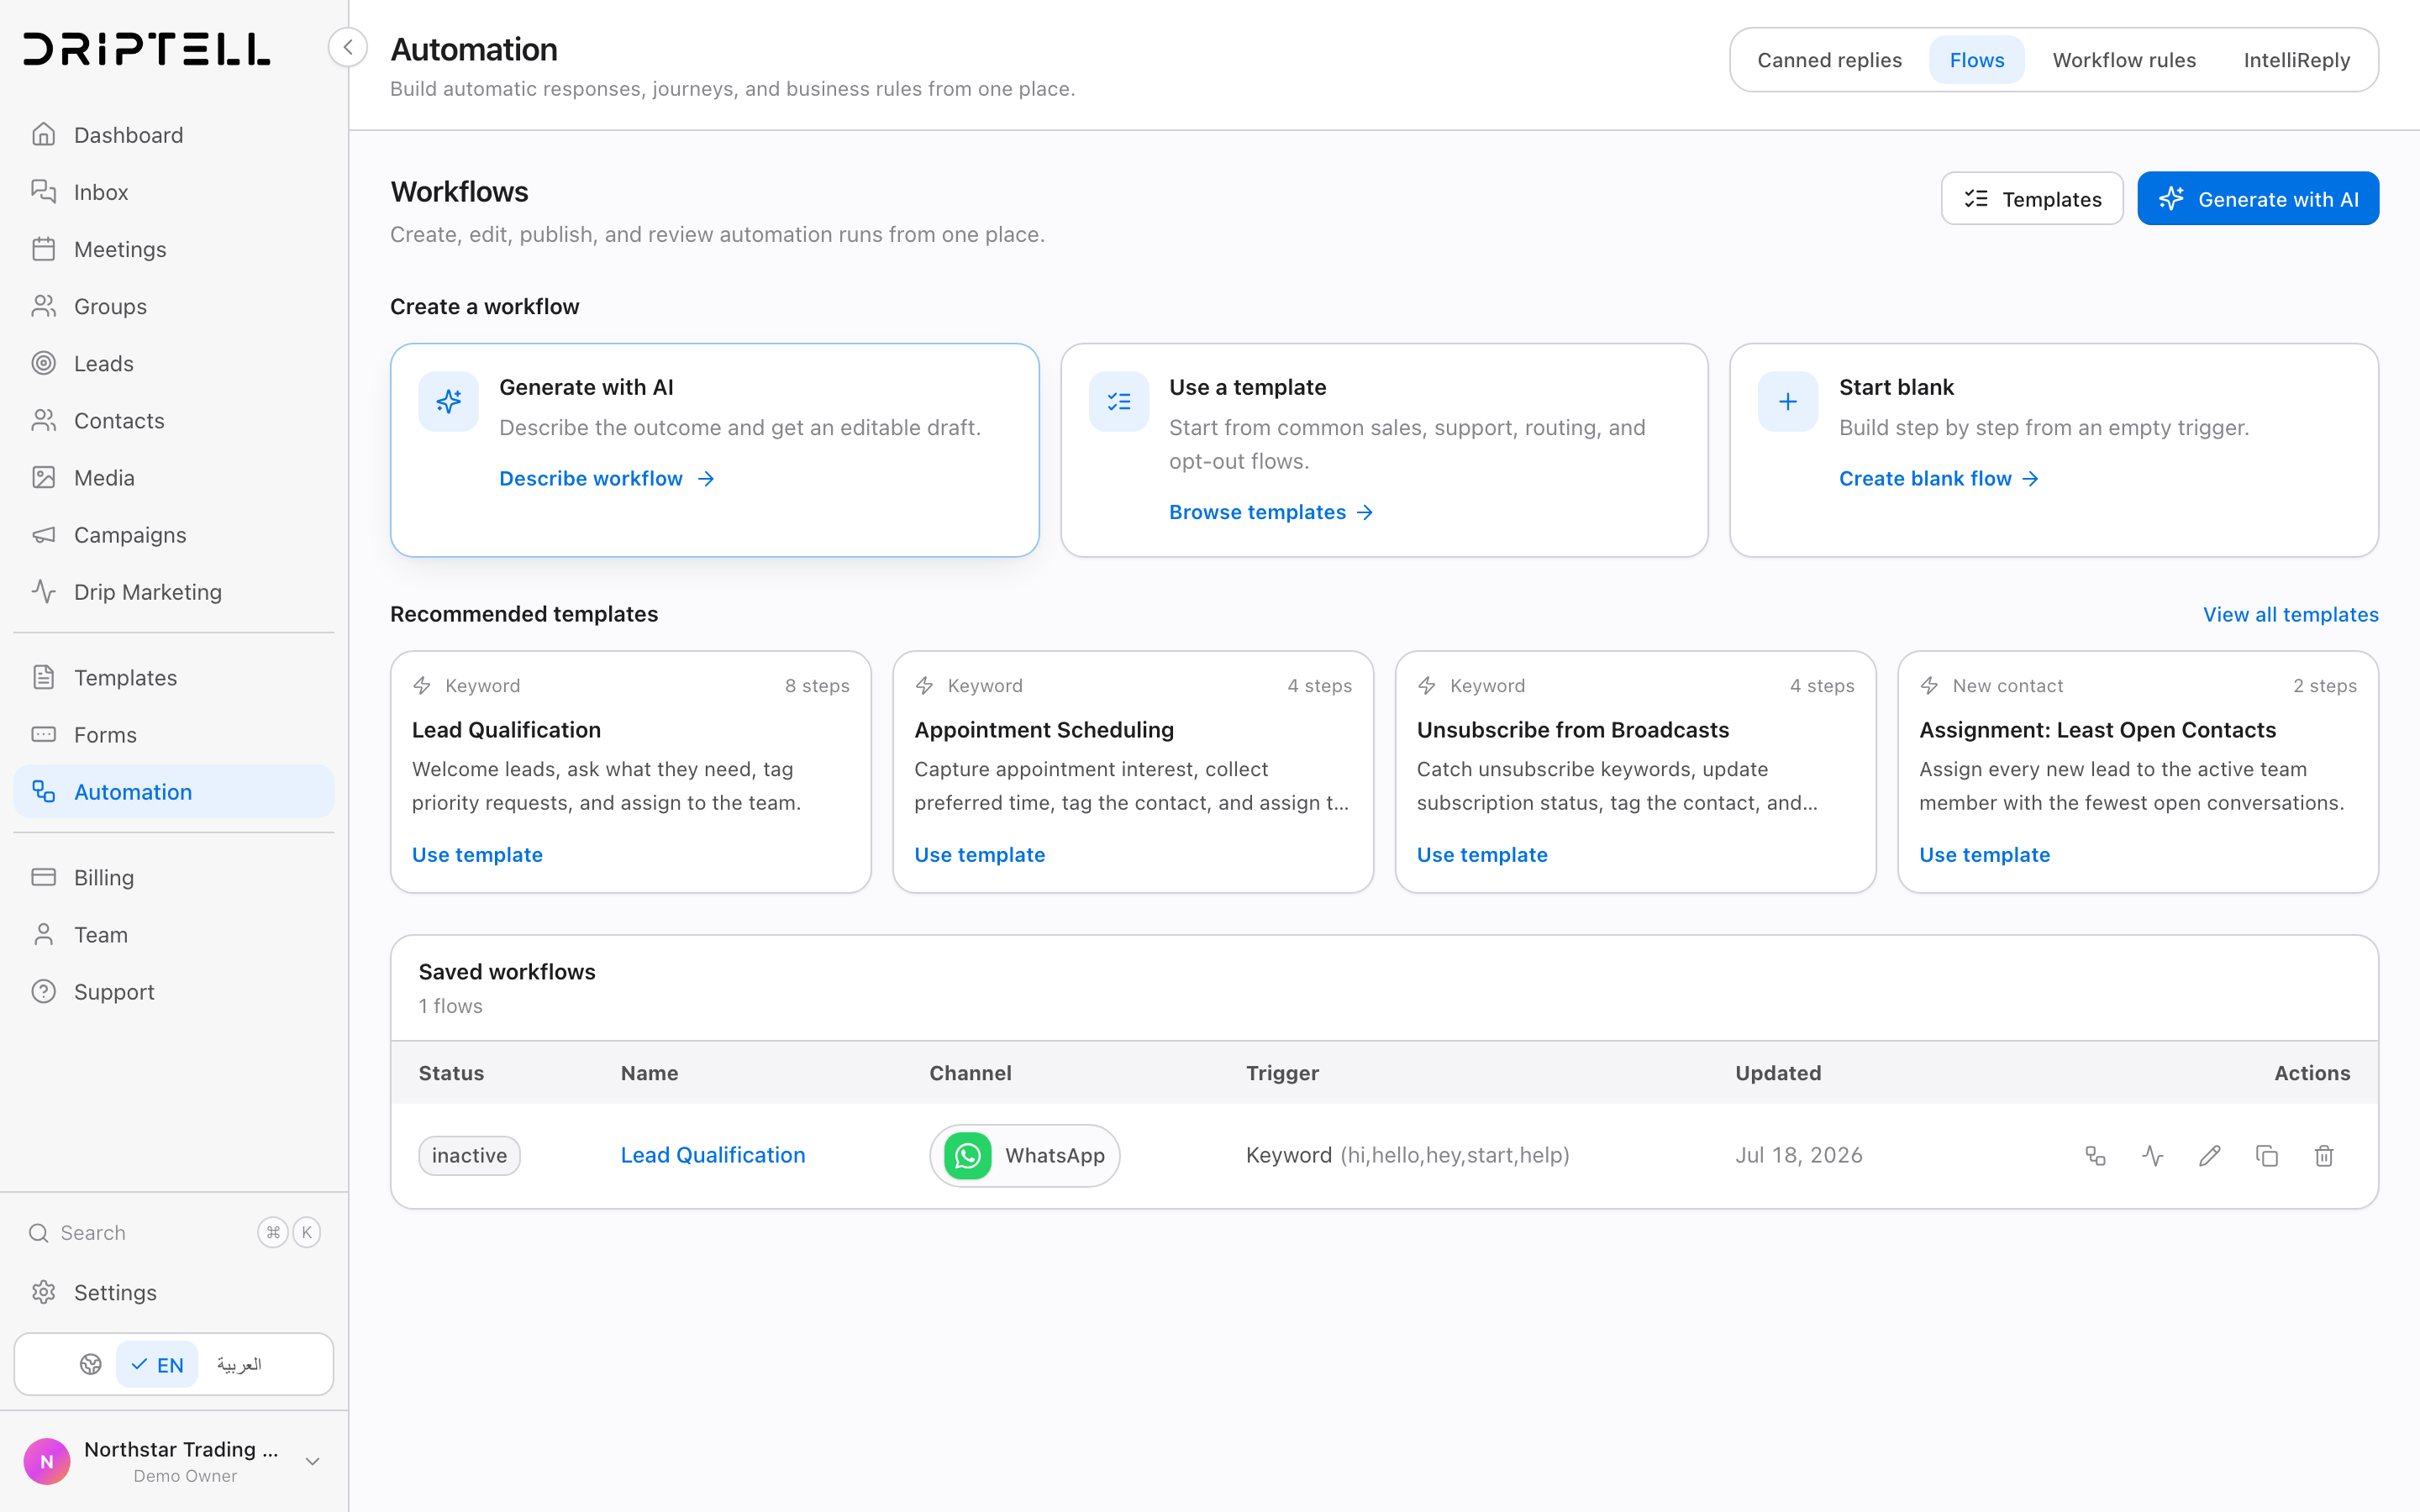Click the sidebar Search field
Screen dimensions: 2420x1512
coord(174,1233)
